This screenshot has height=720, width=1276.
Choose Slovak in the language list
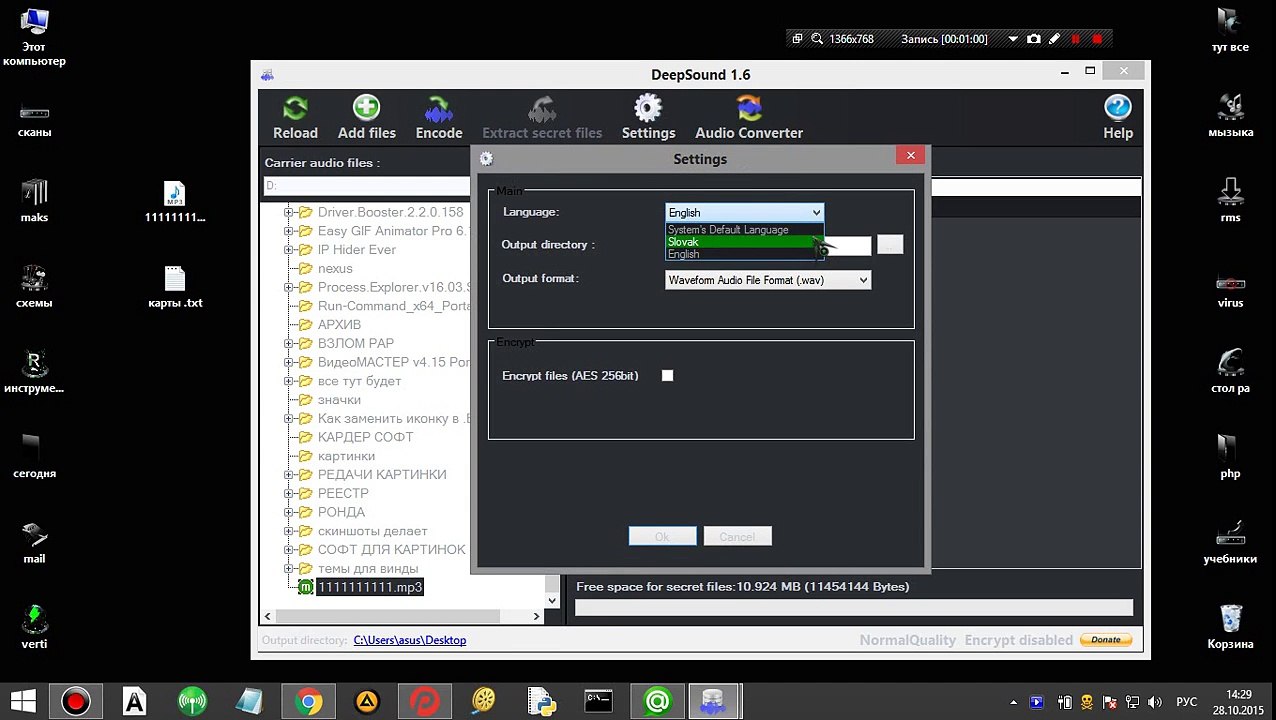point(744,242)
